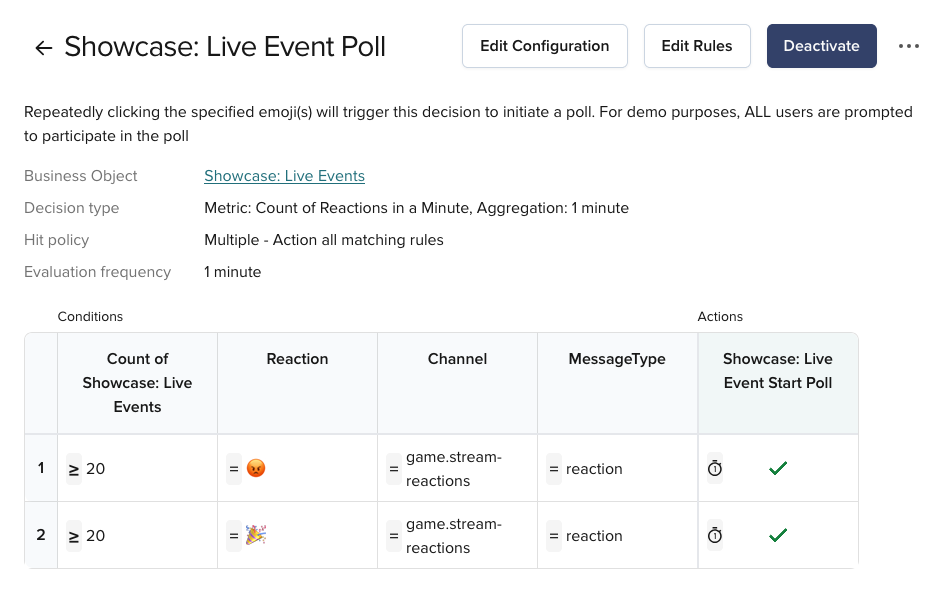942x598 pixels.
Task: Click the Showcase: Live Event Start Poll header
Action: click(777, 371)
